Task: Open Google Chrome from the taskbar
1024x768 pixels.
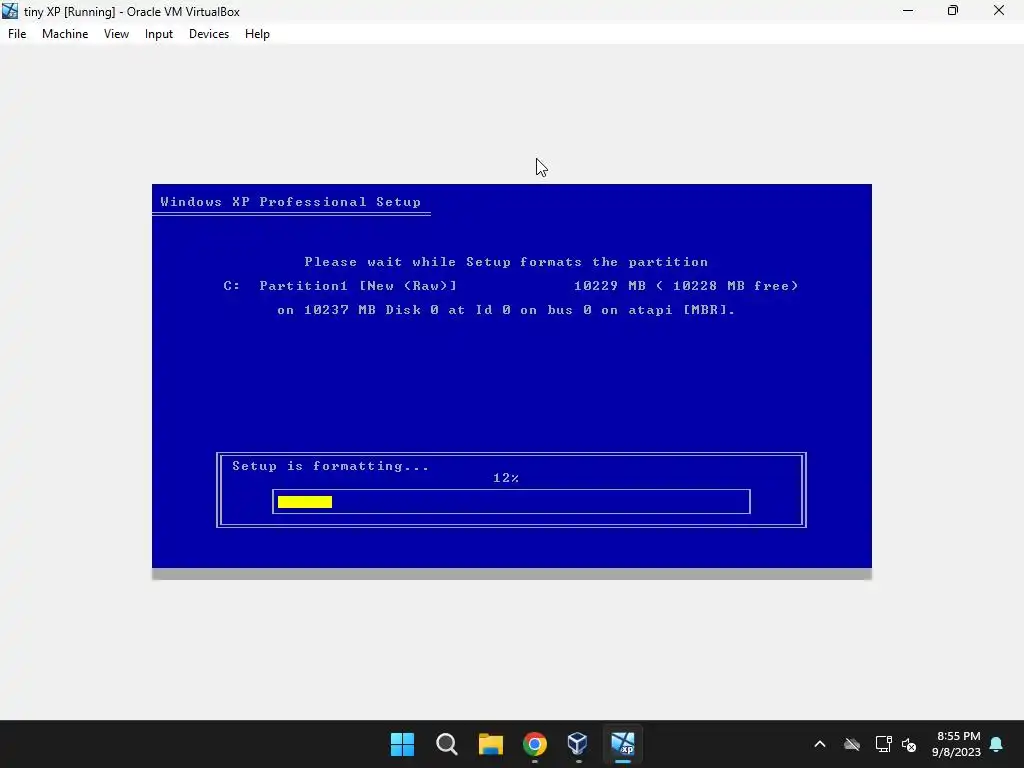Action: [x=534, y=744]
